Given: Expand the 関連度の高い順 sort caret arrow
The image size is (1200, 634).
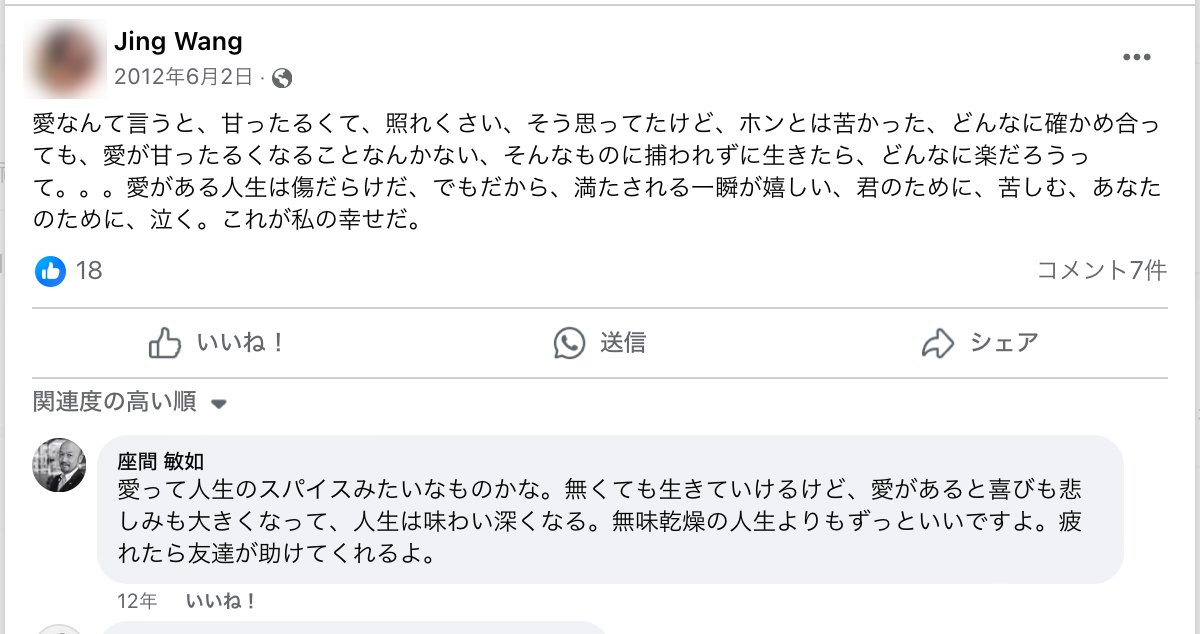Looking at the screenshot, I should 219,404.
